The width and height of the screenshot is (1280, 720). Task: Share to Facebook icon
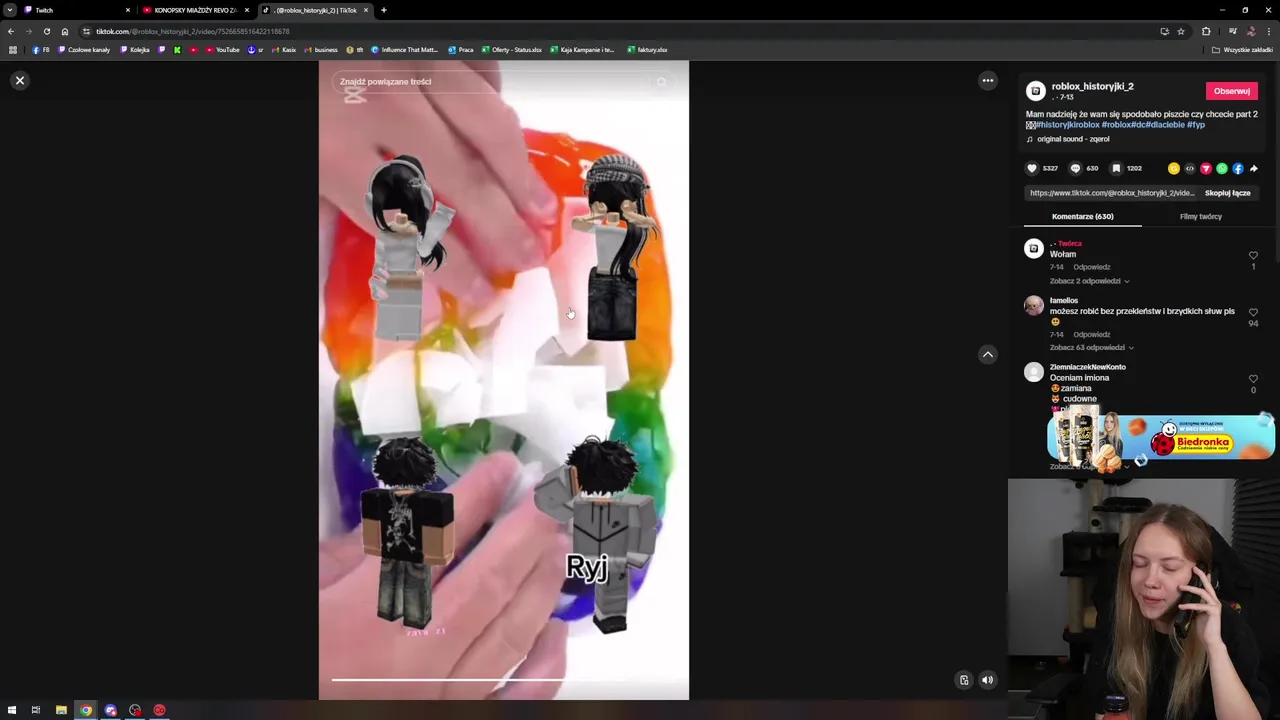pos(1238,168)
